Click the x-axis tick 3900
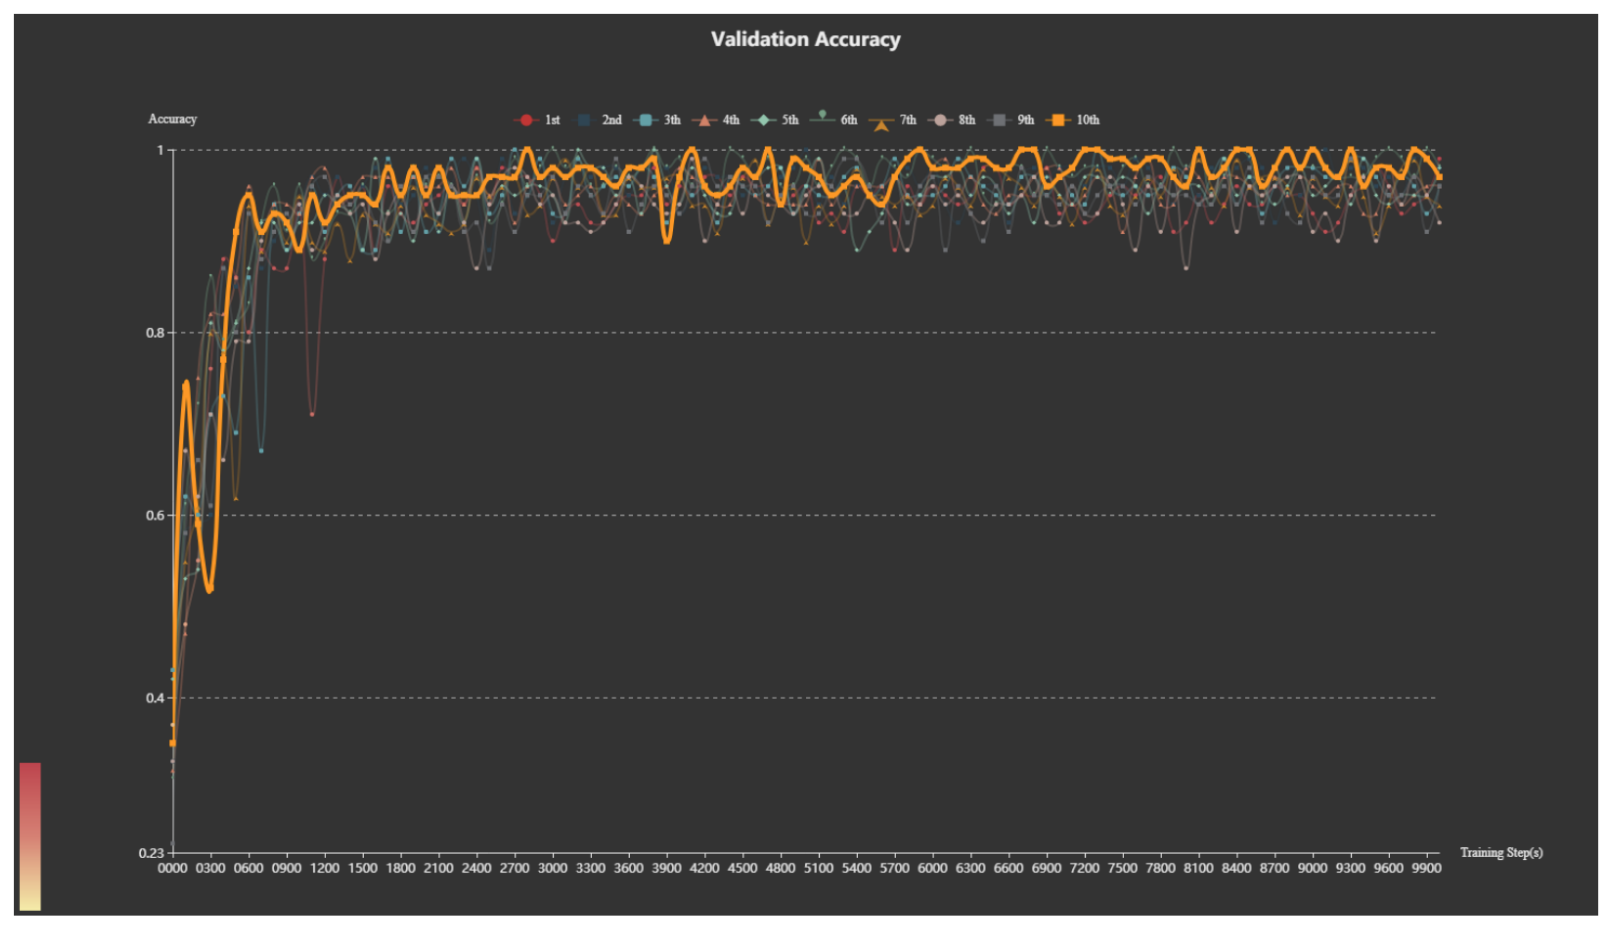Viewport: 1618px width, 936px height. pos(666,869)
